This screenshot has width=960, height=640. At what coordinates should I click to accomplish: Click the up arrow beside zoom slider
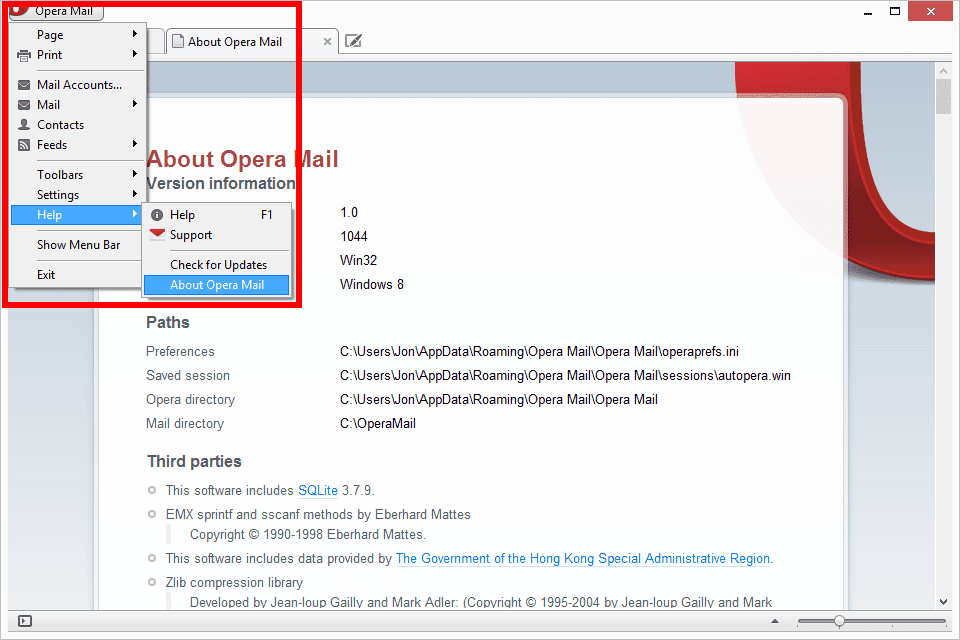tap(774, 621)
